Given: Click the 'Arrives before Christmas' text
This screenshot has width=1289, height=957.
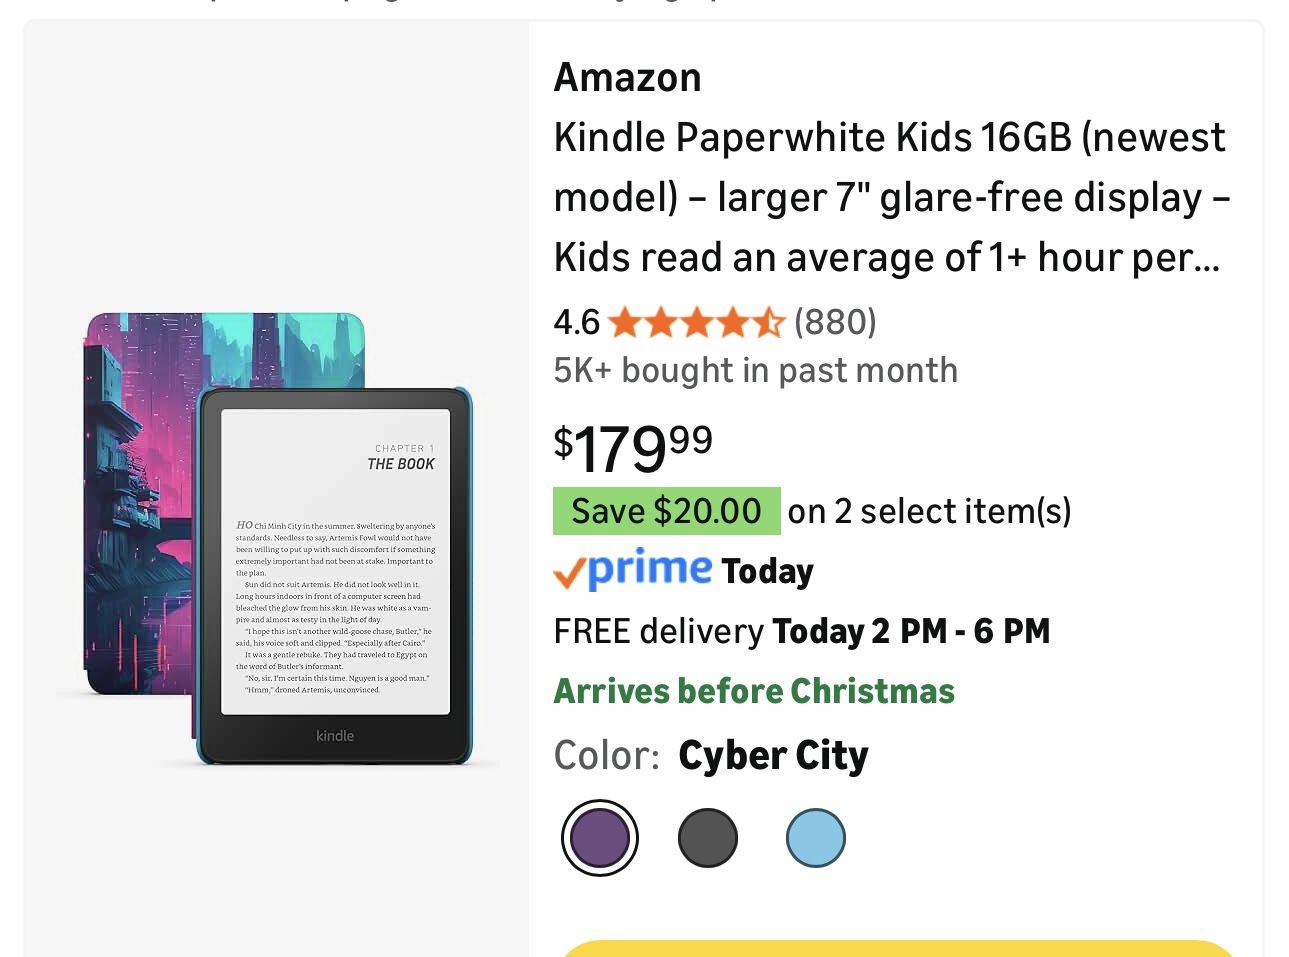Looking at the screenshot, I should (x=754, y=690).
